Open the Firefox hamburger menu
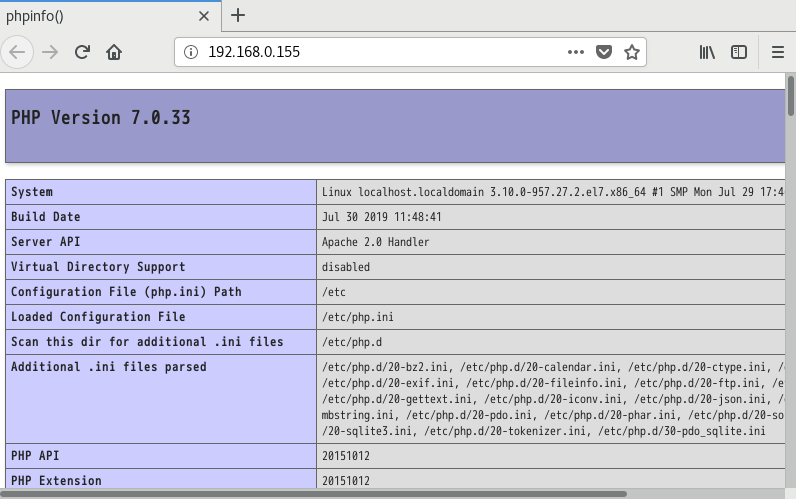 [x=778, y=52]
